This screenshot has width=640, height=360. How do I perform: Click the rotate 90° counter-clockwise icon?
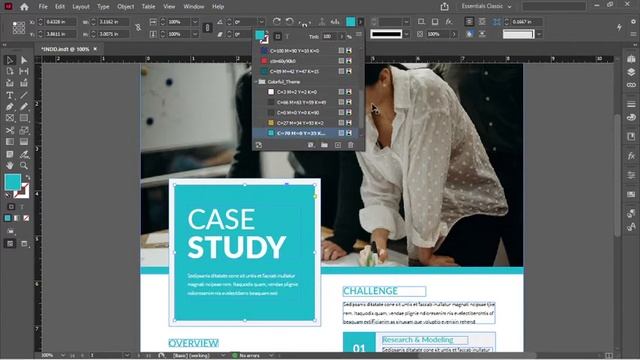coord(289,21)
